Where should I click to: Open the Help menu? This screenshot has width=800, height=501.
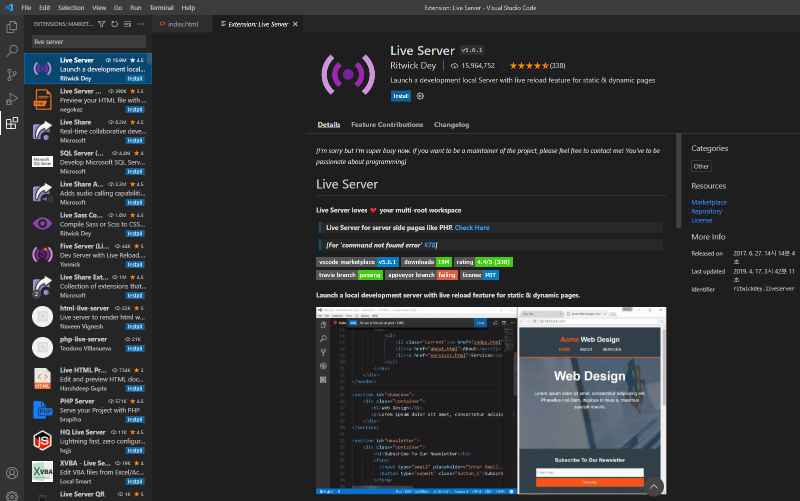(188, 8)
